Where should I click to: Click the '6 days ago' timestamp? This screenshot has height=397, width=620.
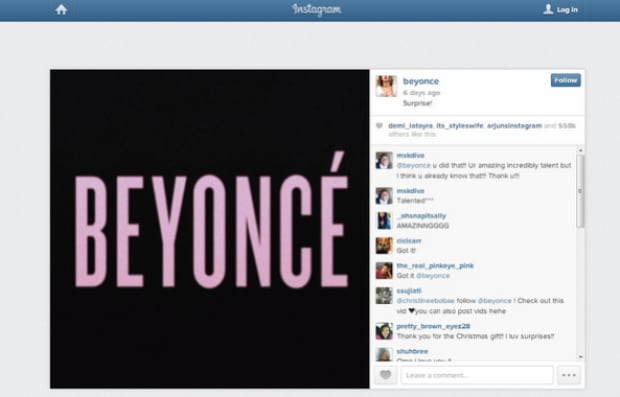pyautogui.click(x=421, y=93)
